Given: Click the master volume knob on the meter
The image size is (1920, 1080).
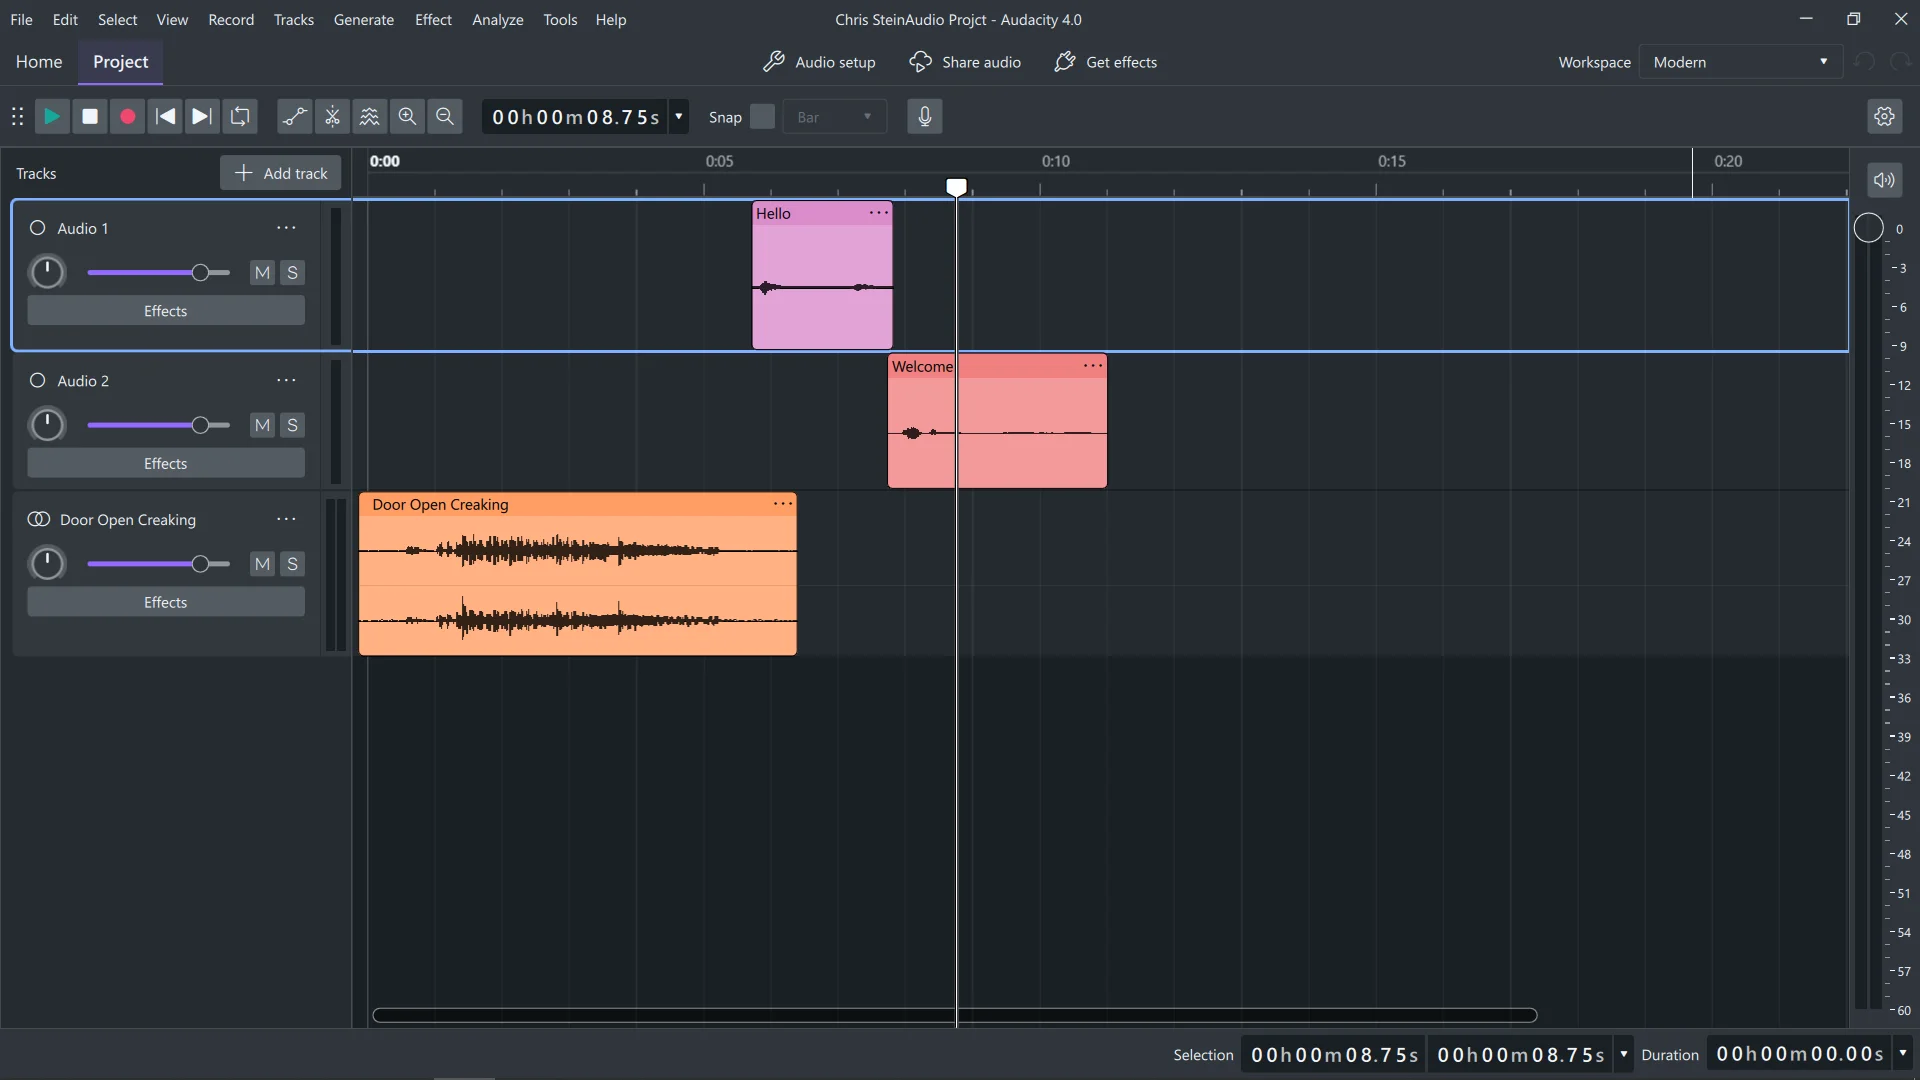Looking at the screenshot, I should point(1868,228).
